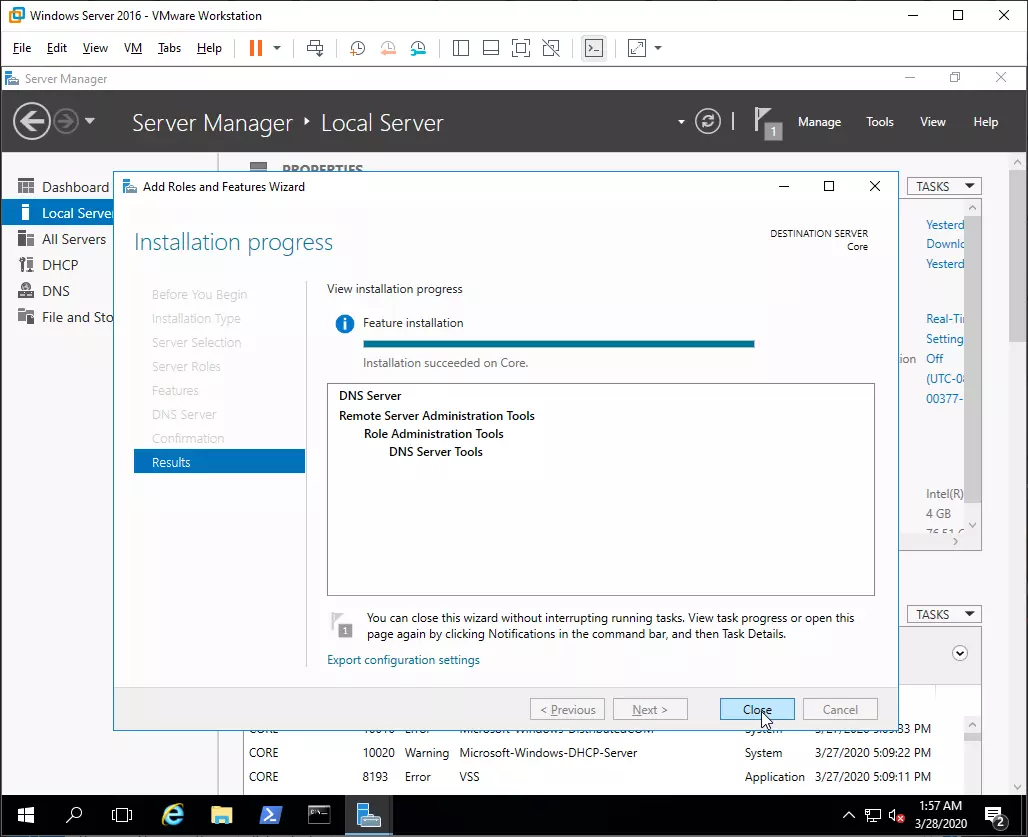Image resolution: width=1028 pixels, height=837 pixels.
Task: Open the VMware File menu
Action: [22, 48]
